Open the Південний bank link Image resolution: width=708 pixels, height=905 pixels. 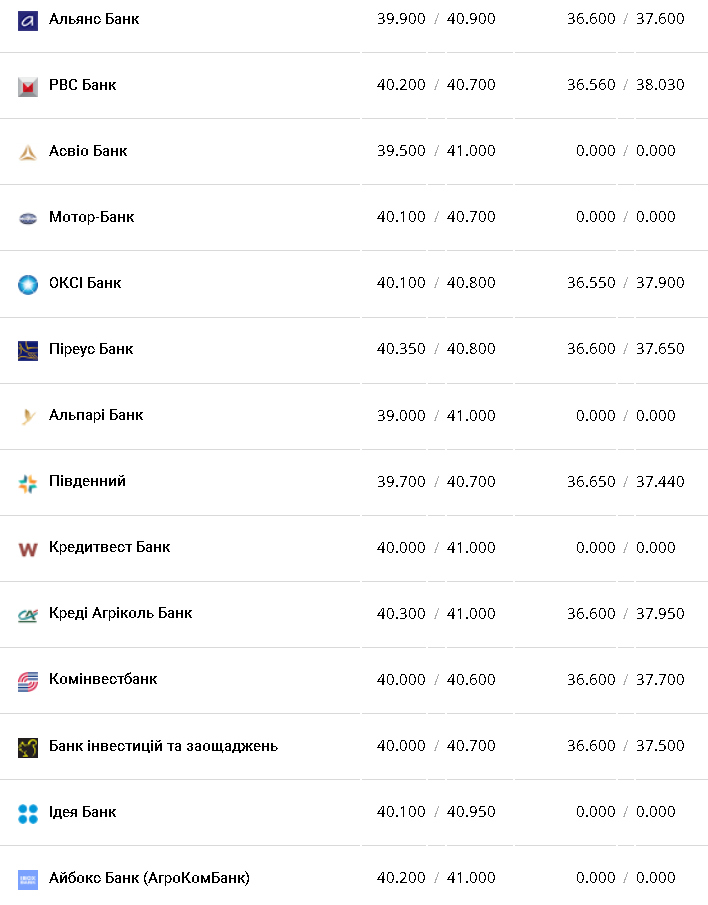[x=87, y=481]
